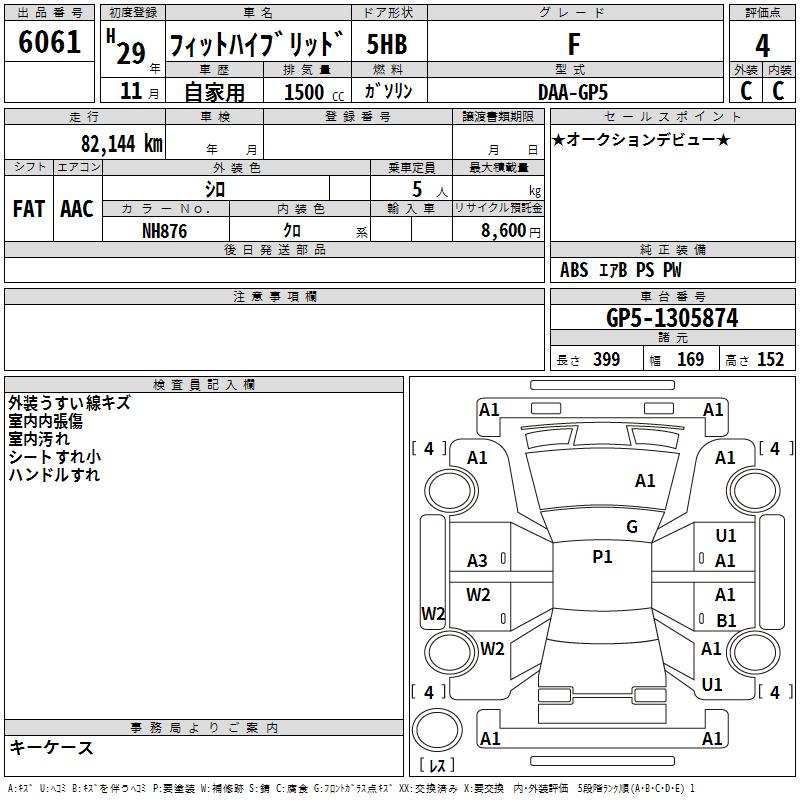
Task: Click the spare tire label レス
Action: pos(437,765)
